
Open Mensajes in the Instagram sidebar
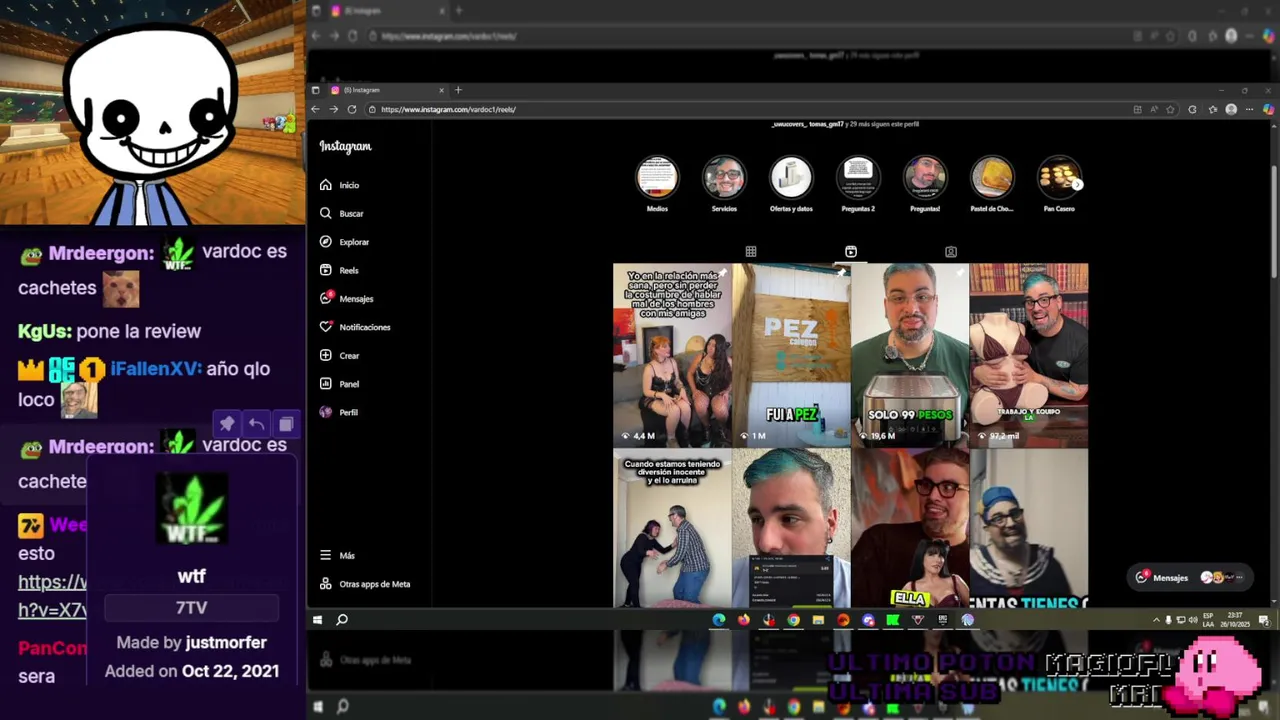click(x=346, y=299)
